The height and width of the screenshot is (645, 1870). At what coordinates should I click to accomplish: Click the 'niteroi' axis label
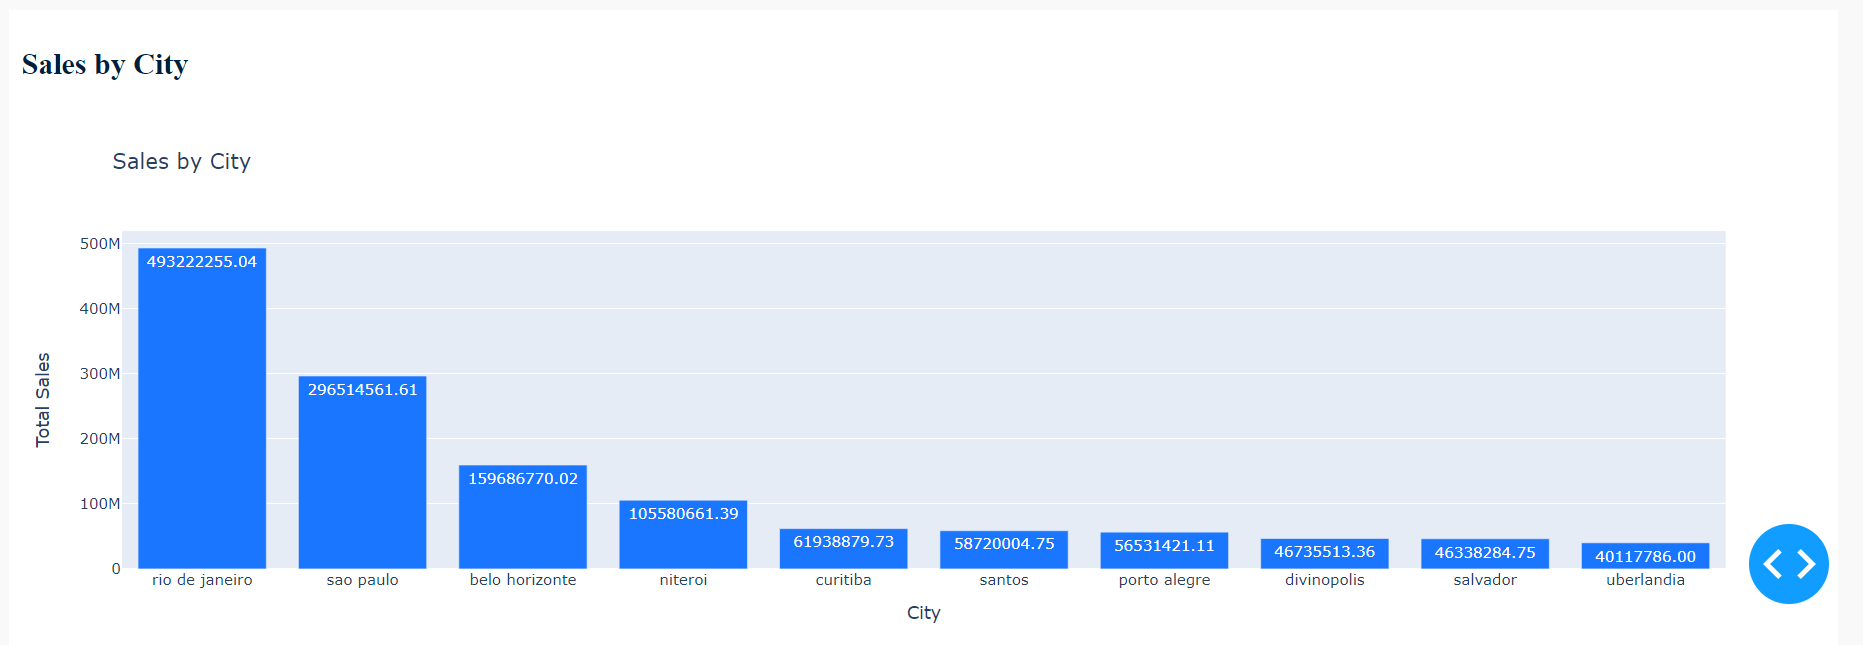click(683, 580)
